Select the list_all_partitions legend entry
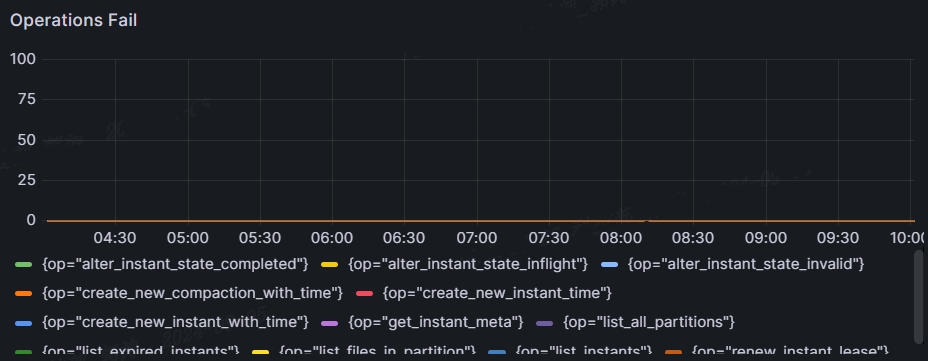 (x=649, y=323)
